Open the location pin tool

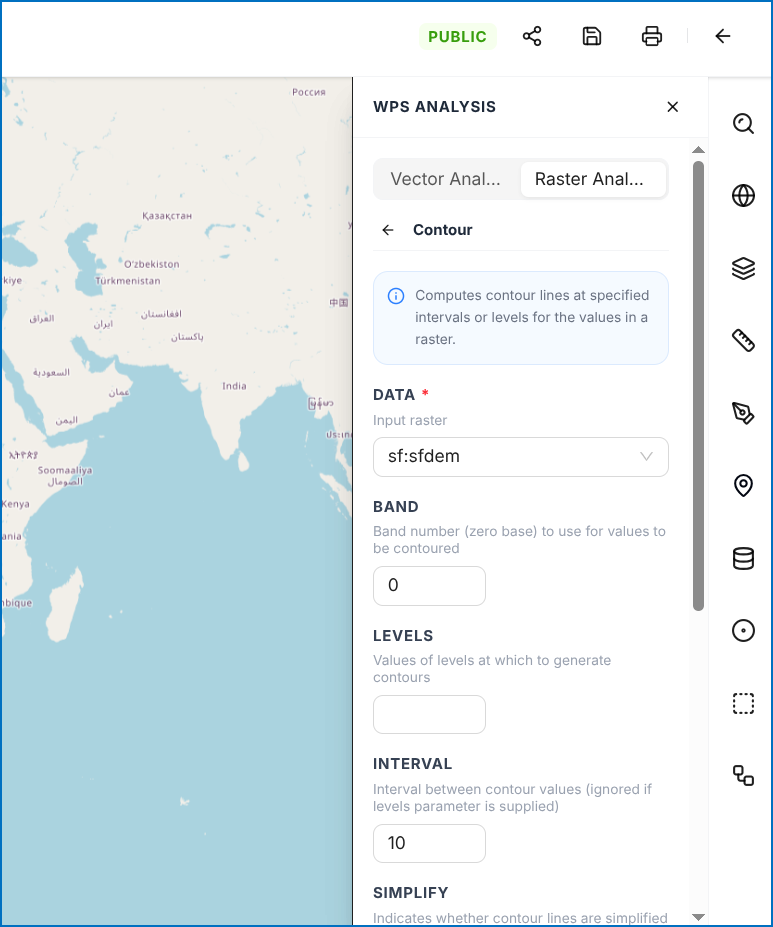(x=743, y=485)
